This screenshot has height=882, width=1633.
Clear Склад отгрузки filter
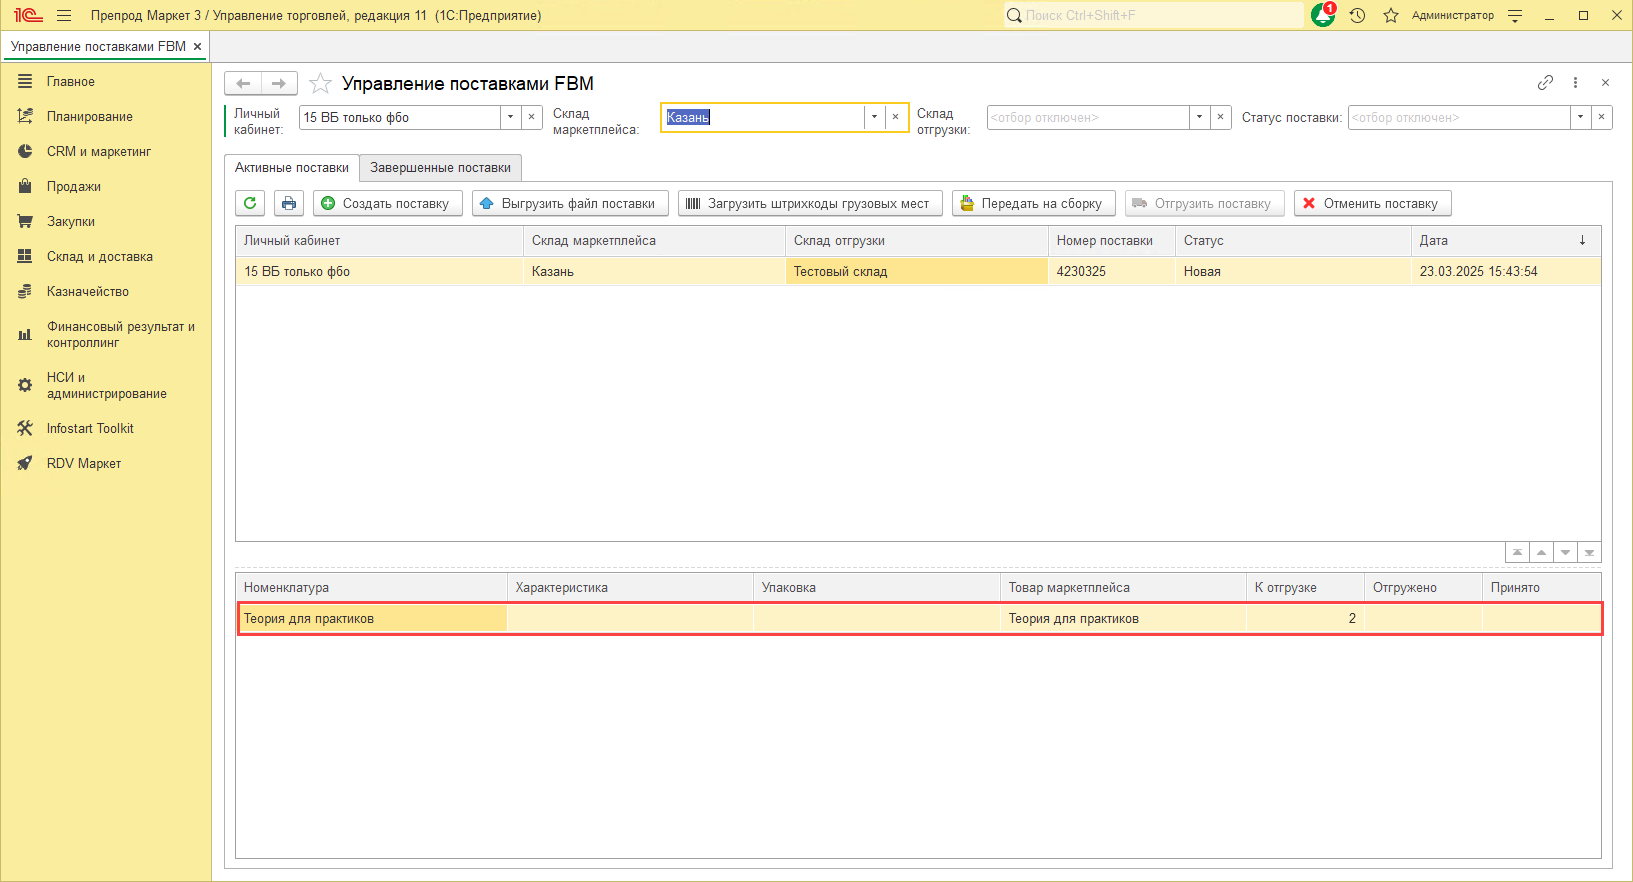1220,117
